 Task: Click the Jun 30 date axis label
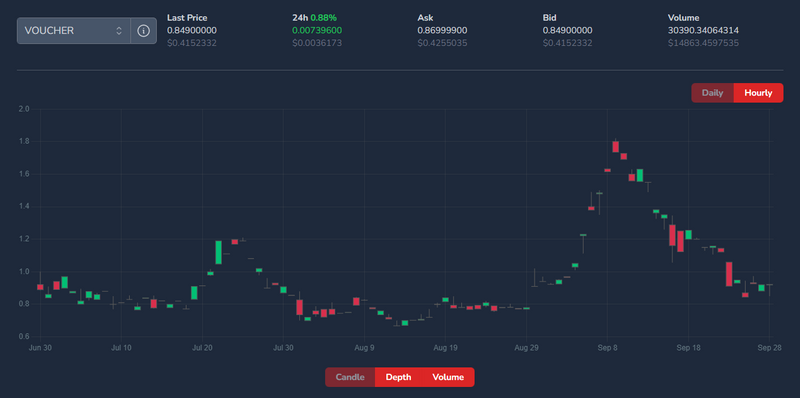(x=40, y=348)
